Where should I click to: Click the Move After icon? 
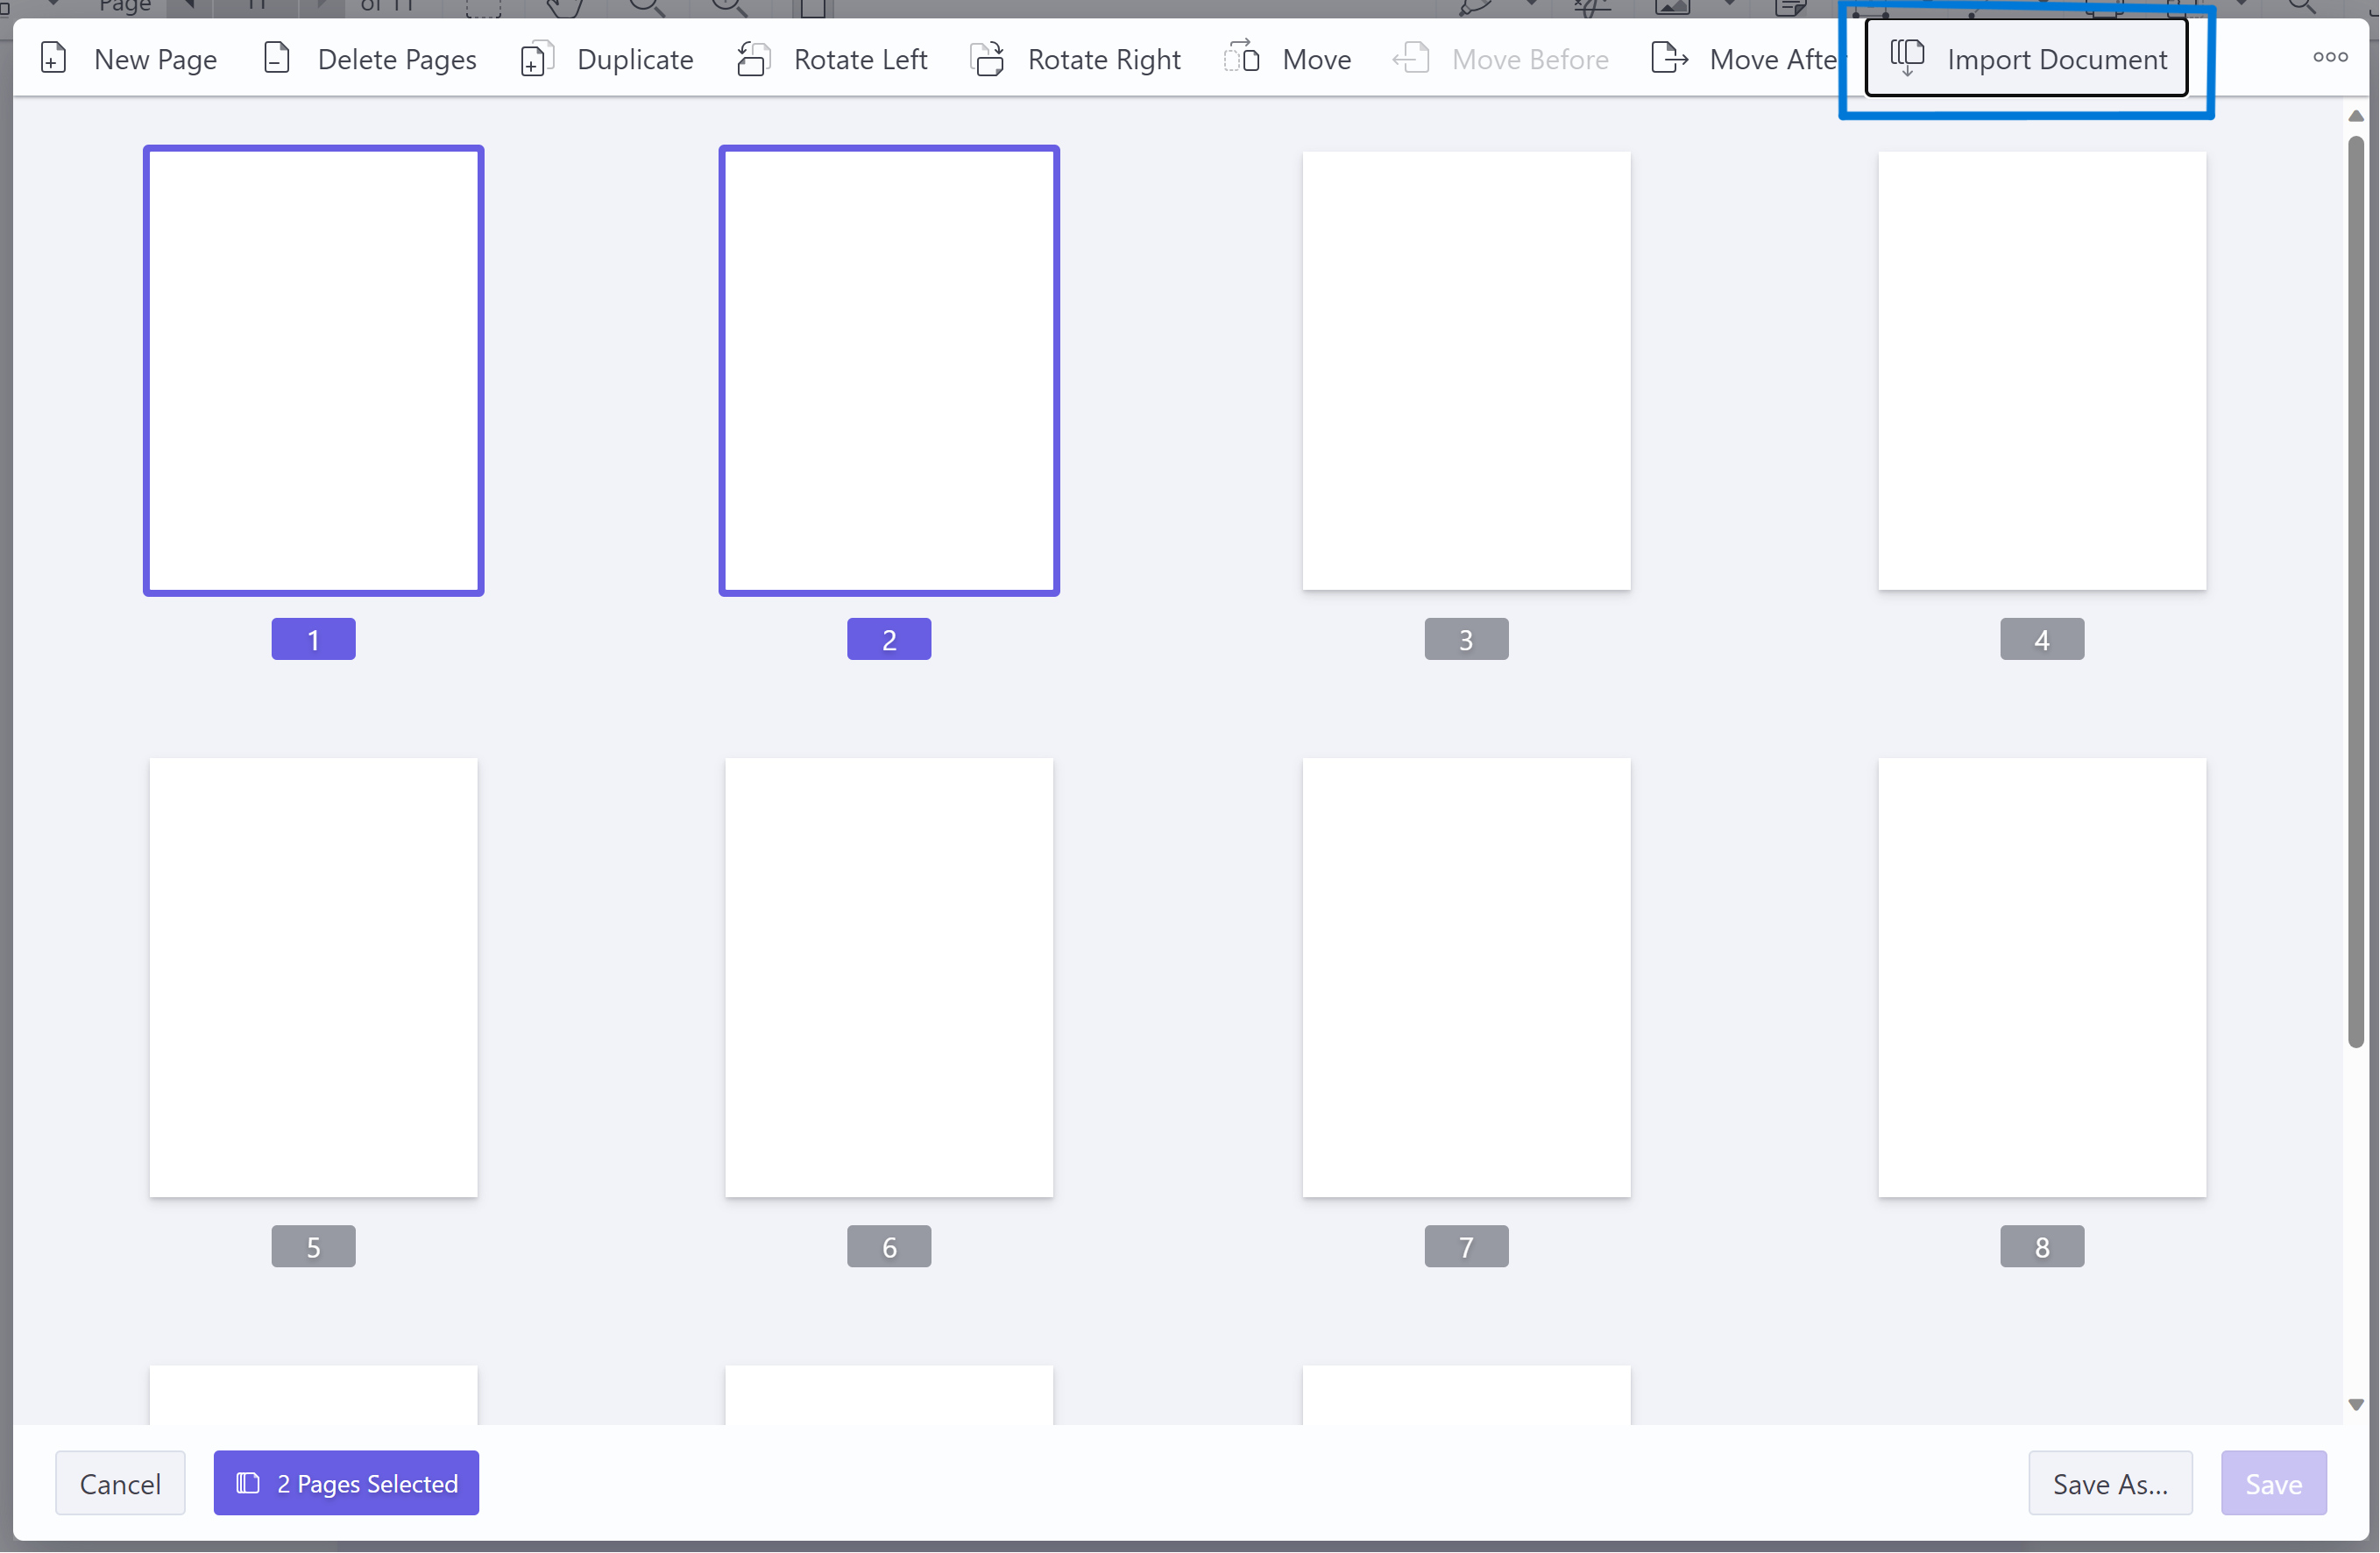tap(1669, 59)
